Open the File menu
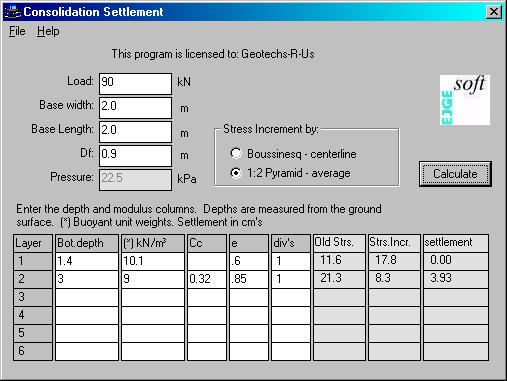The width and height of the screenshot is (507, 381). [x=17, y=31]
